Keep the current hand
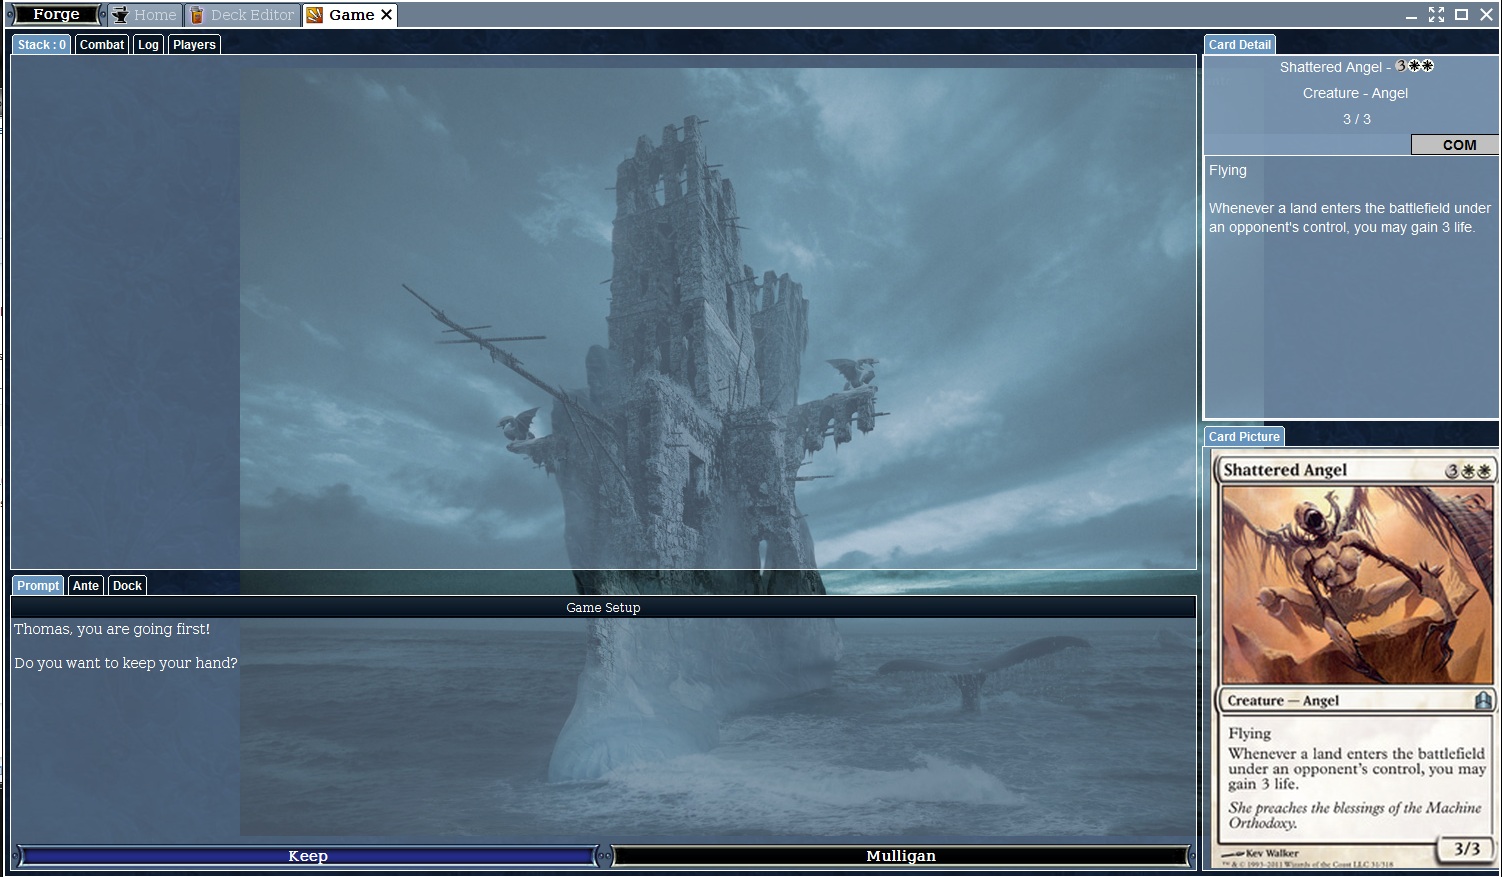 tap(308, 856)
